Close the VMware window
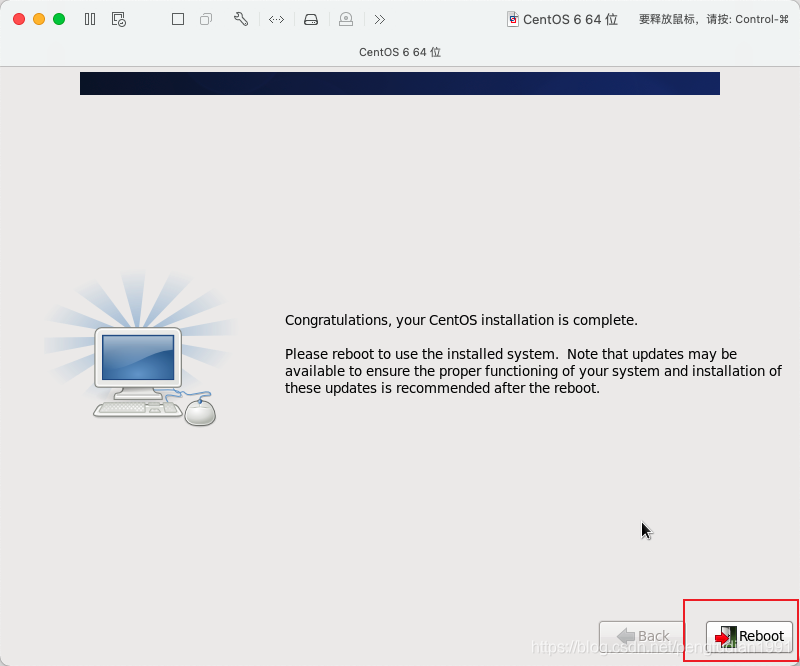This screenshot has height=666, width=800. click(19, 19)
